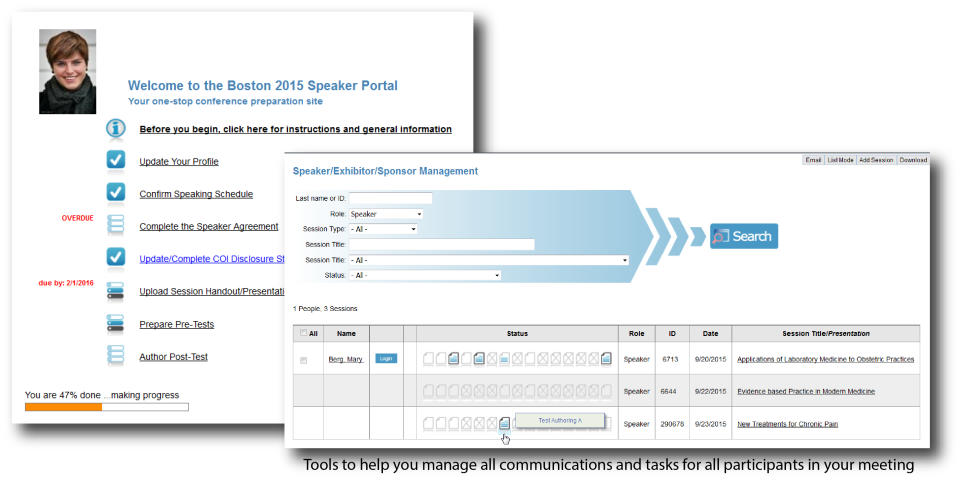Open the Berg, Mary name link
960x479 pixels.
[x=346, y=360]
